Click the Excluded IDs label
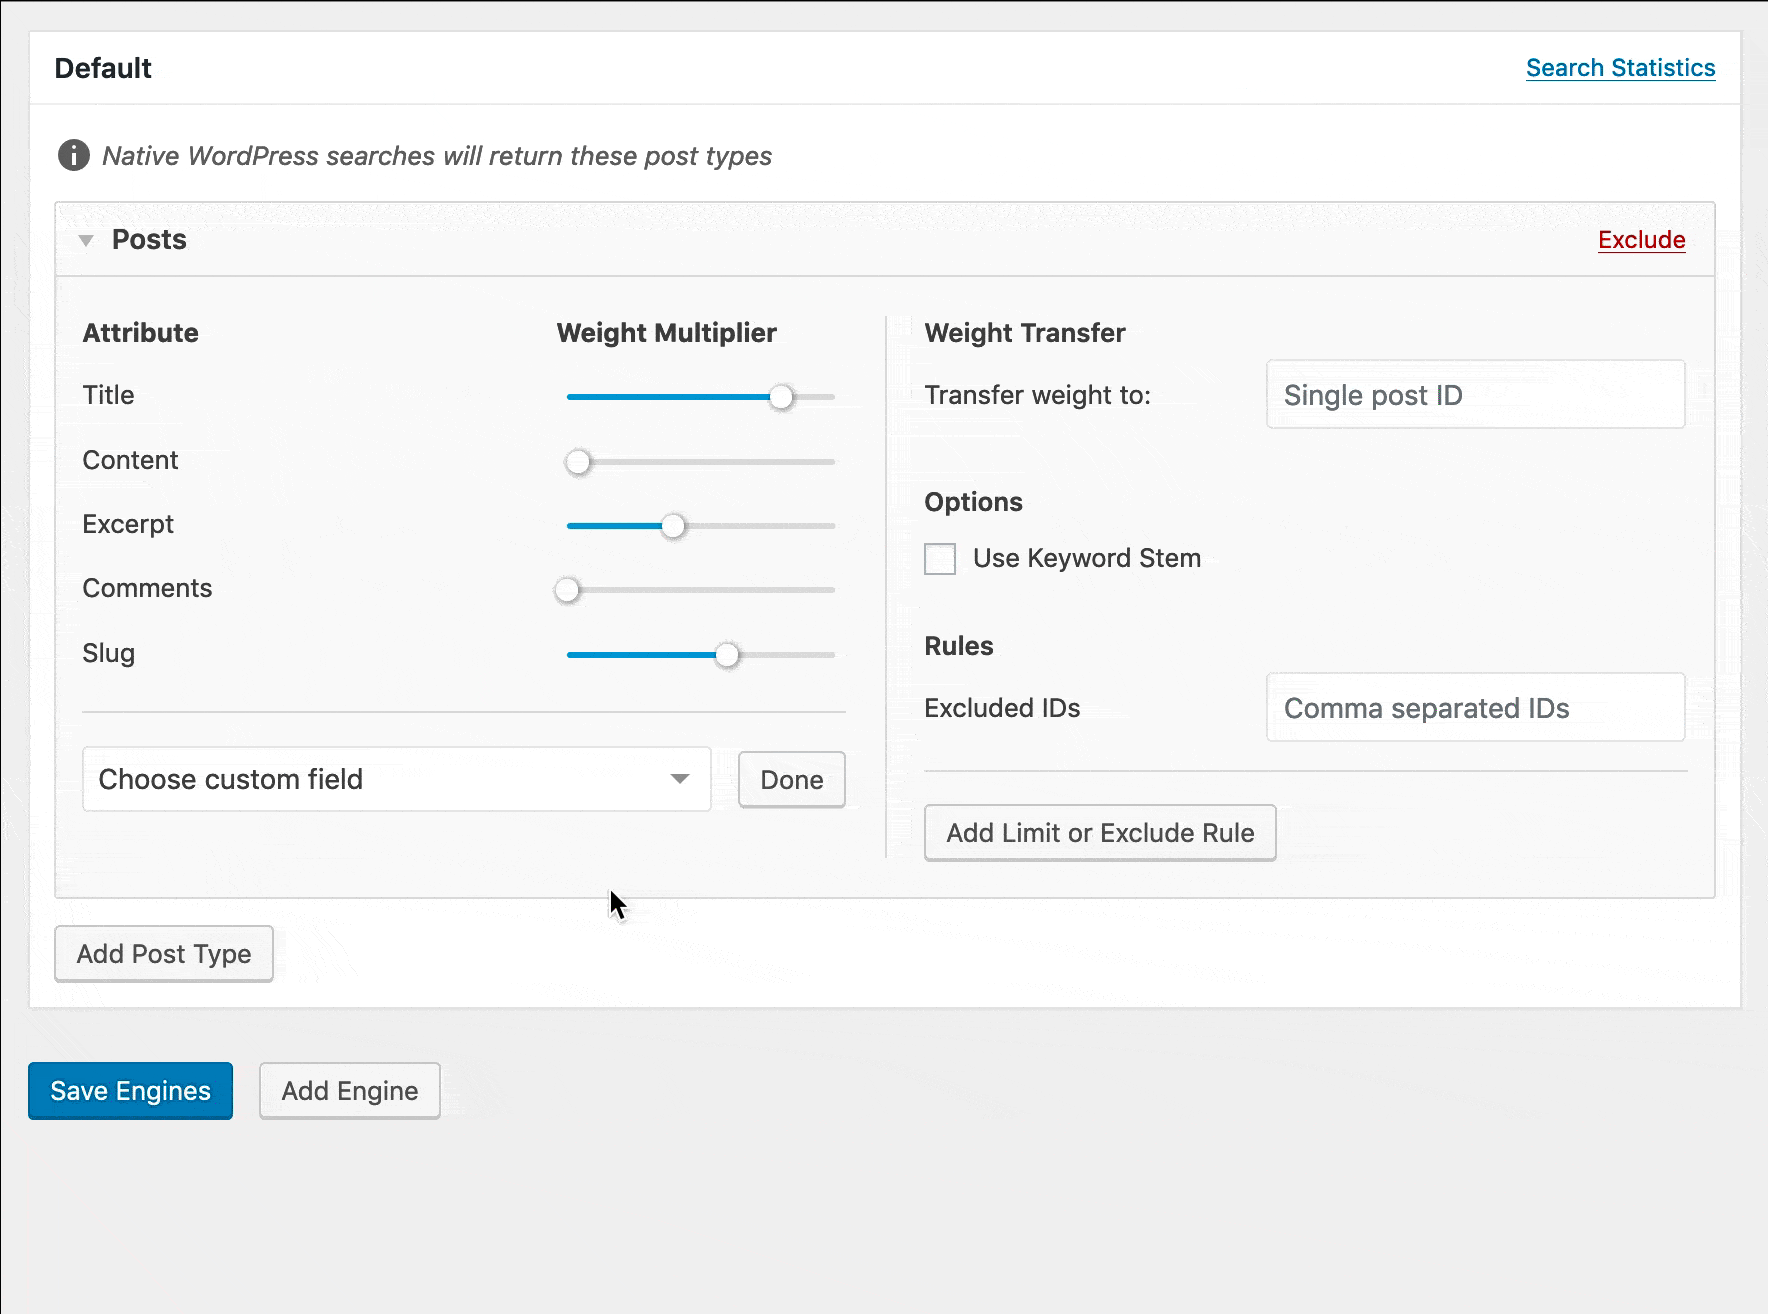This screenshot has width=1768, height=1314. 1002,708
